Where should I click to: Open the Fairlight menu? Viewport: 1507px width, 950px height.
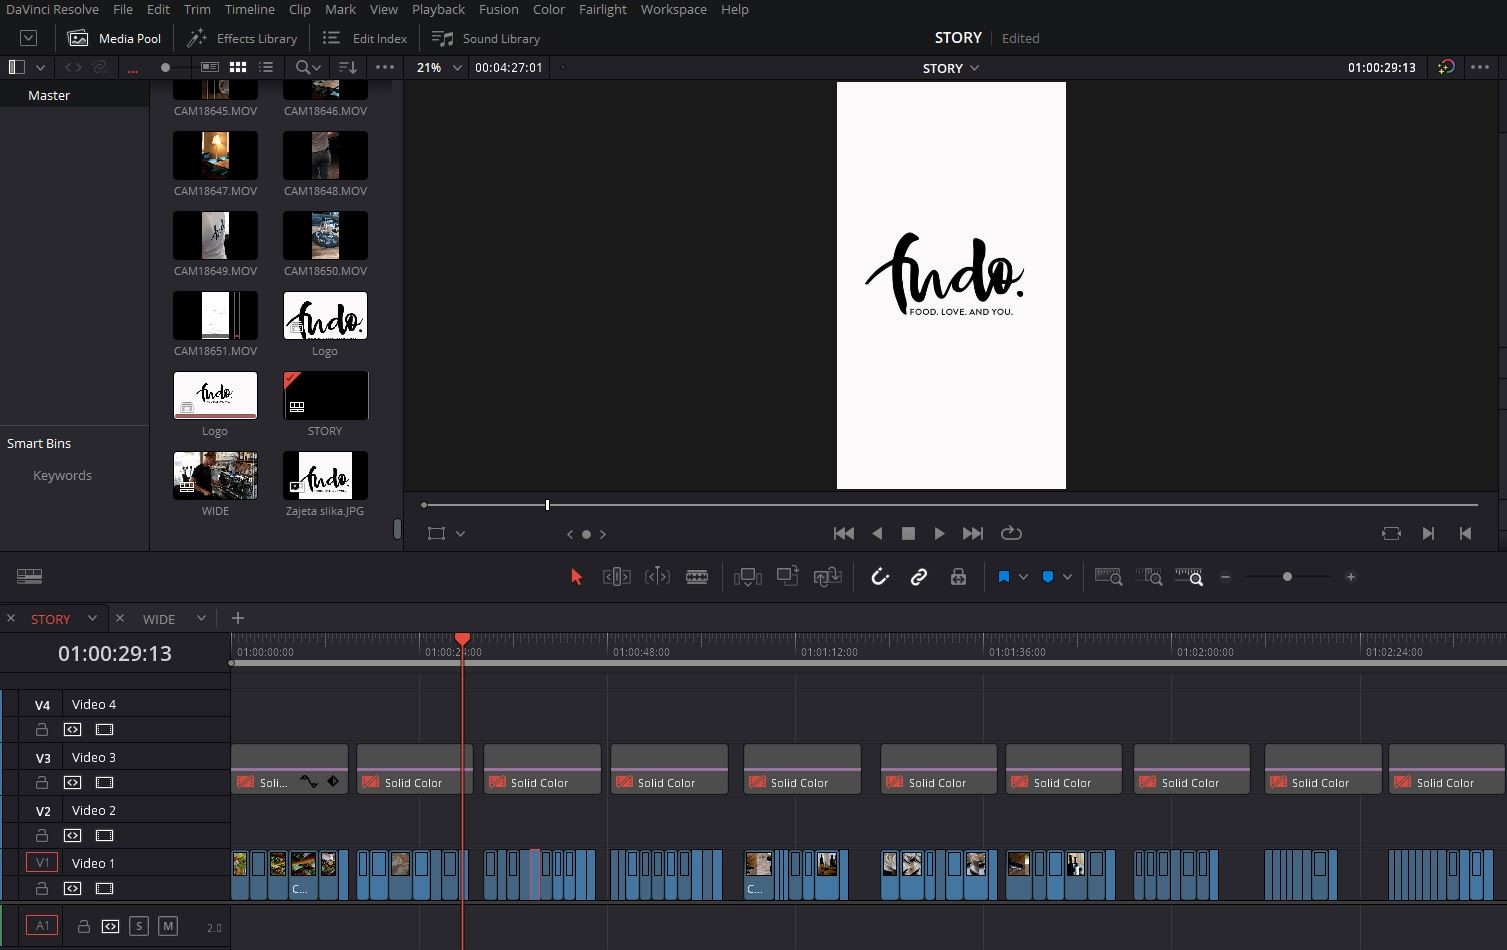click(603, 9)
